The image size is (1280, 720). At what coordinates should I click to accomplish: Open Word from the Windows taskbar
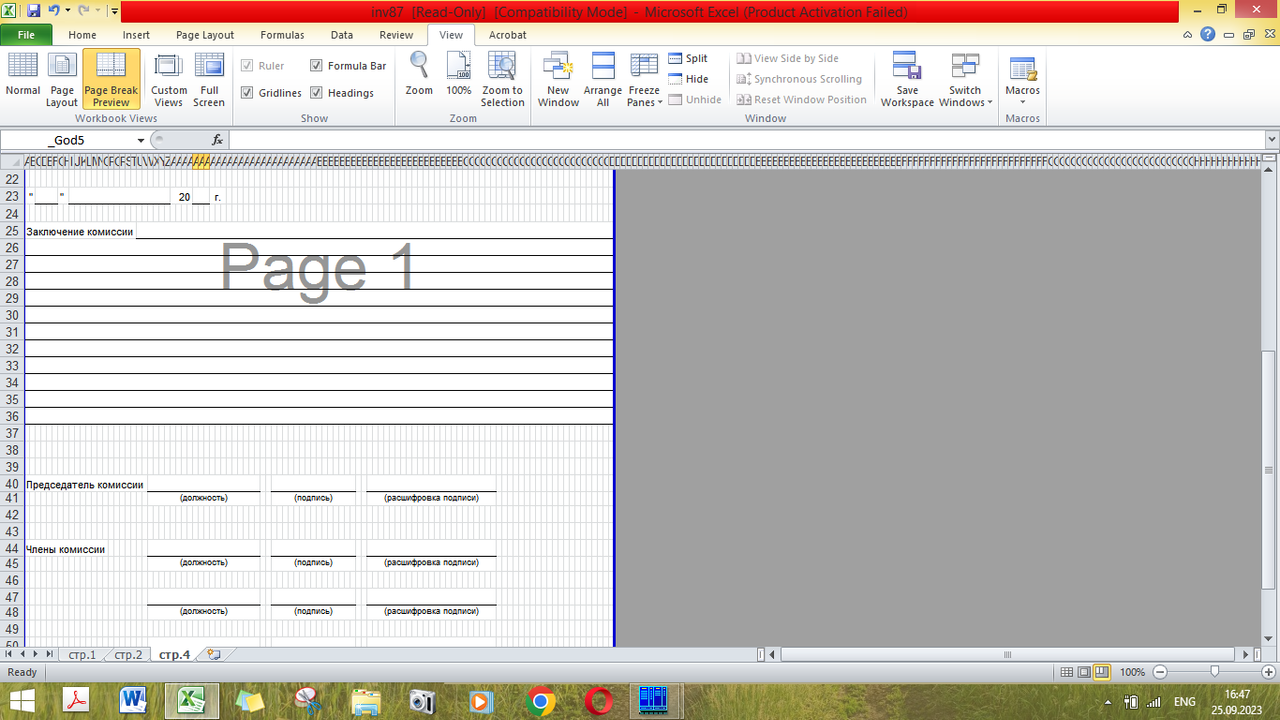[x=132, y=700]
